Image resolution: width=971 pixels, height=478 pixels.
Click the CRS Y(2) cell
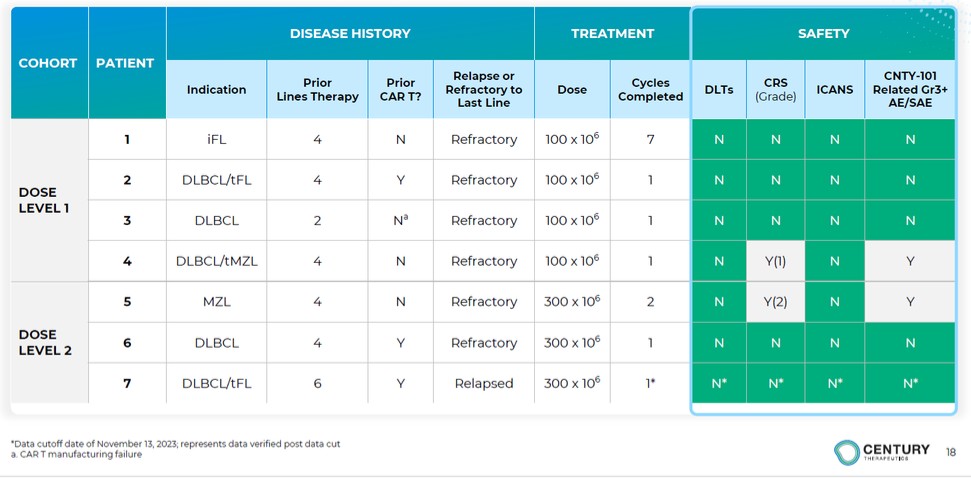click(x=775, y=302)
